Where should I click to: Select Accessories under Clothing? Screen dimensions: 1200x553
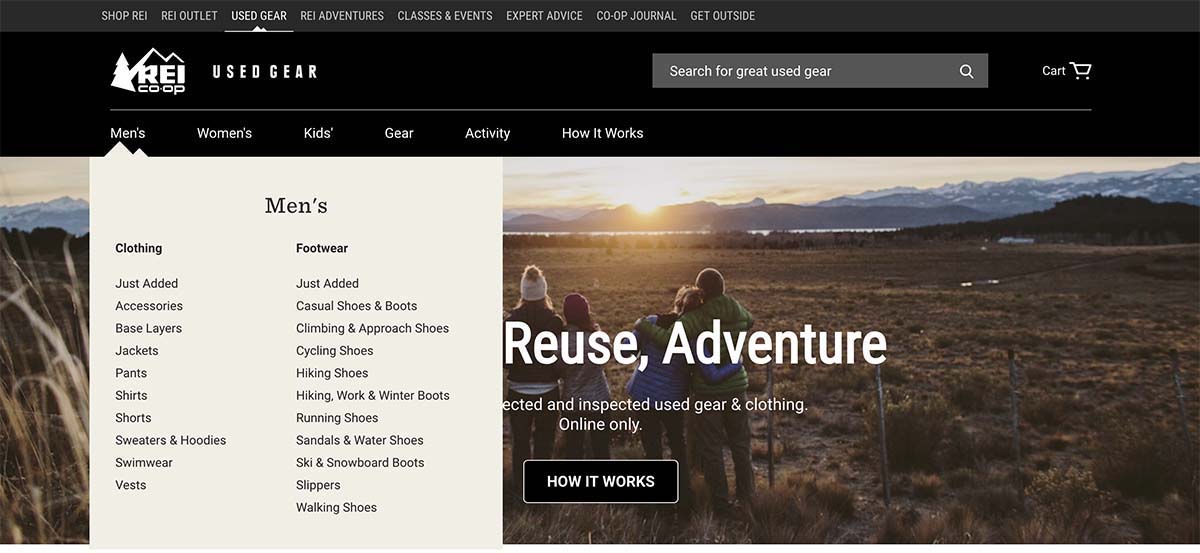click(149, 306)
